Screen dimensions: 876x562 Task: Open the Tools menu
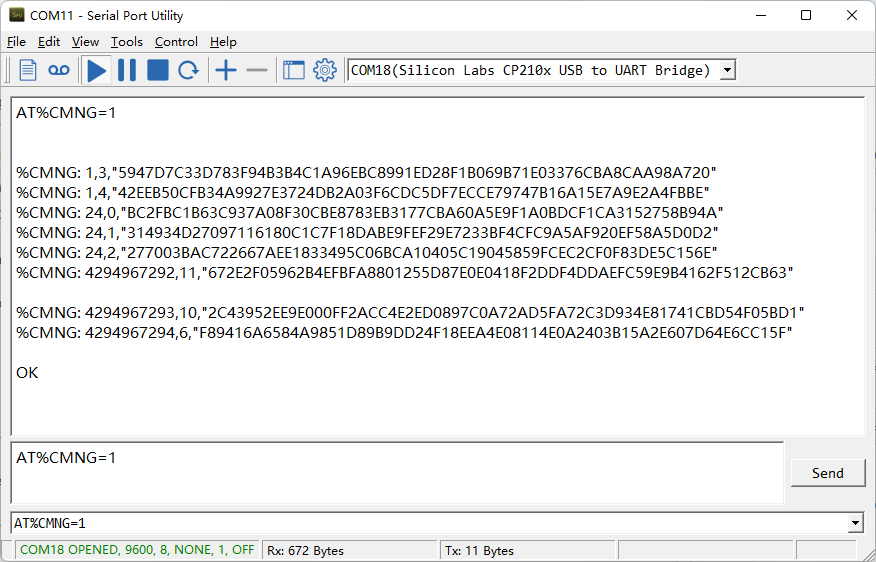[x=127, y=42]
